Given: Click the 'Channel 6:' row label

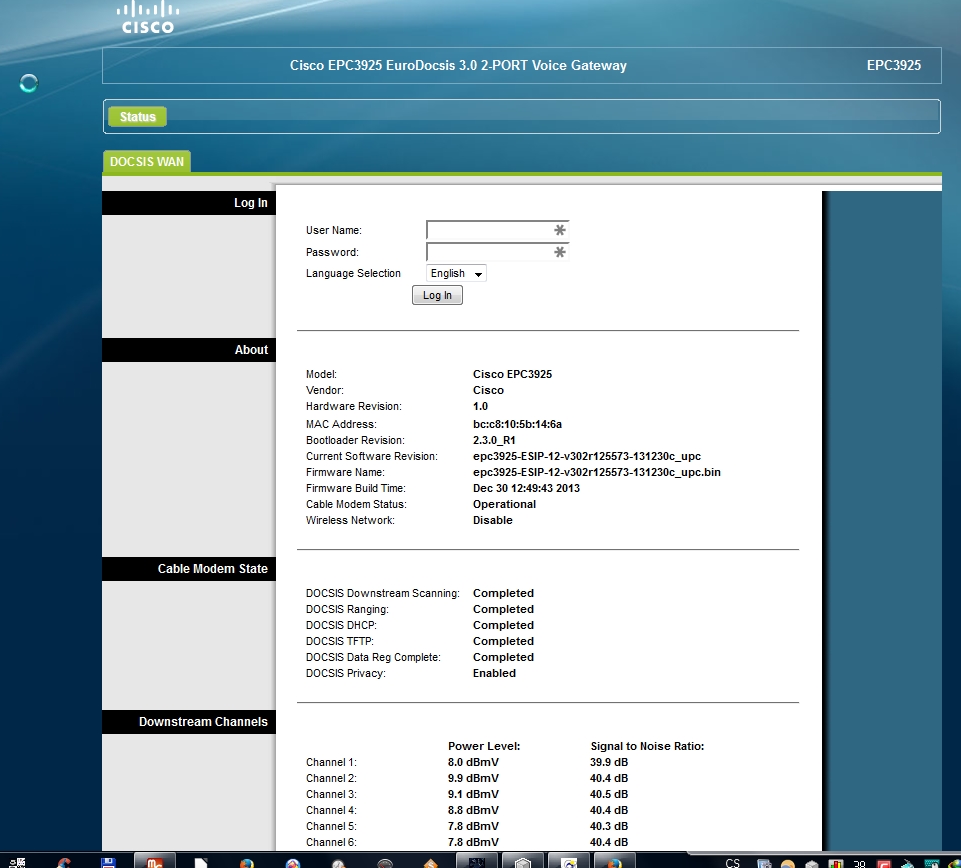Looking at the screenshot, I should 331,842.
